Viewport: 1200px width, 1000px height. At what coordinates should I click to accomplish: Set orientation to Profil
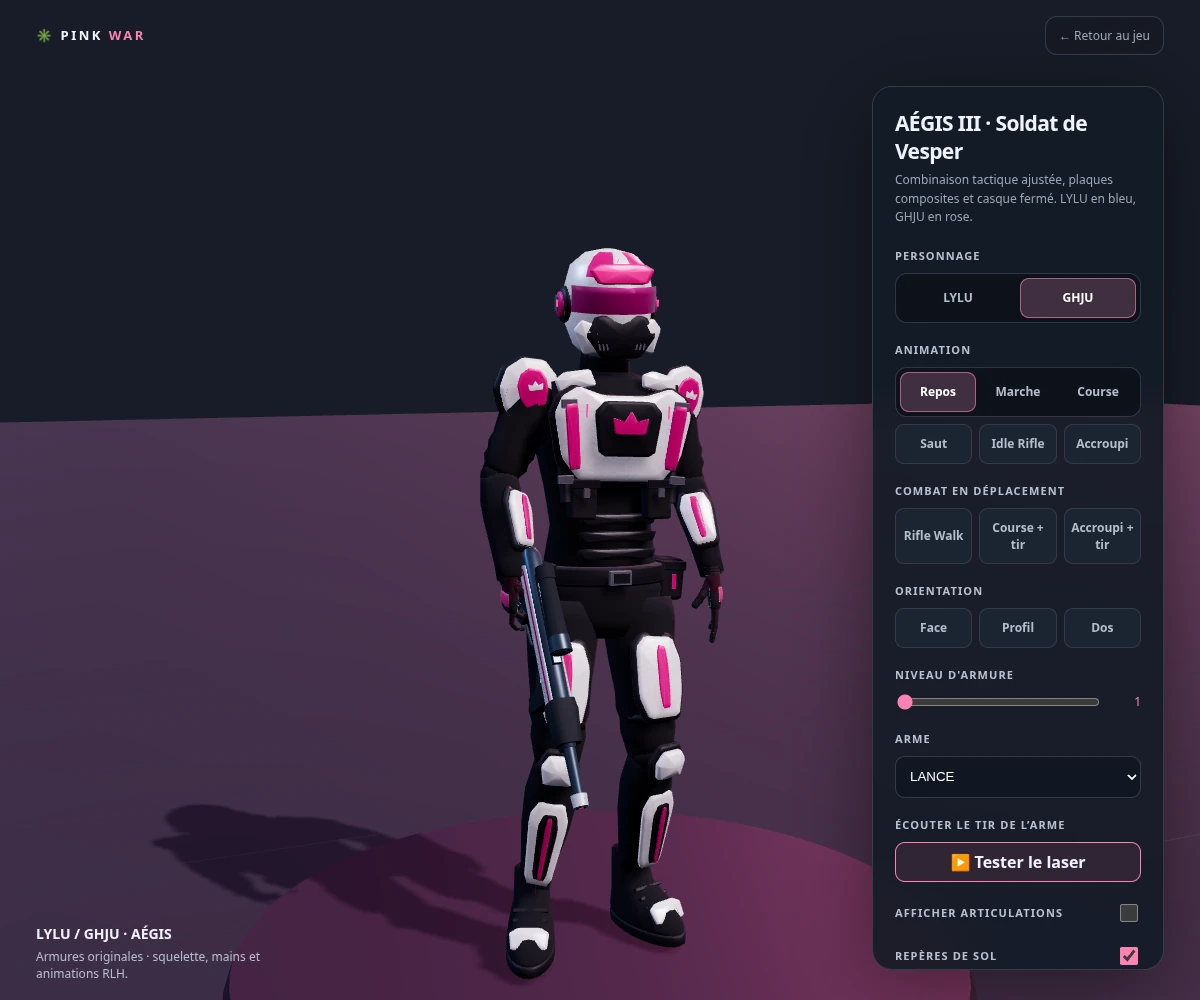tap(1018, 628)
